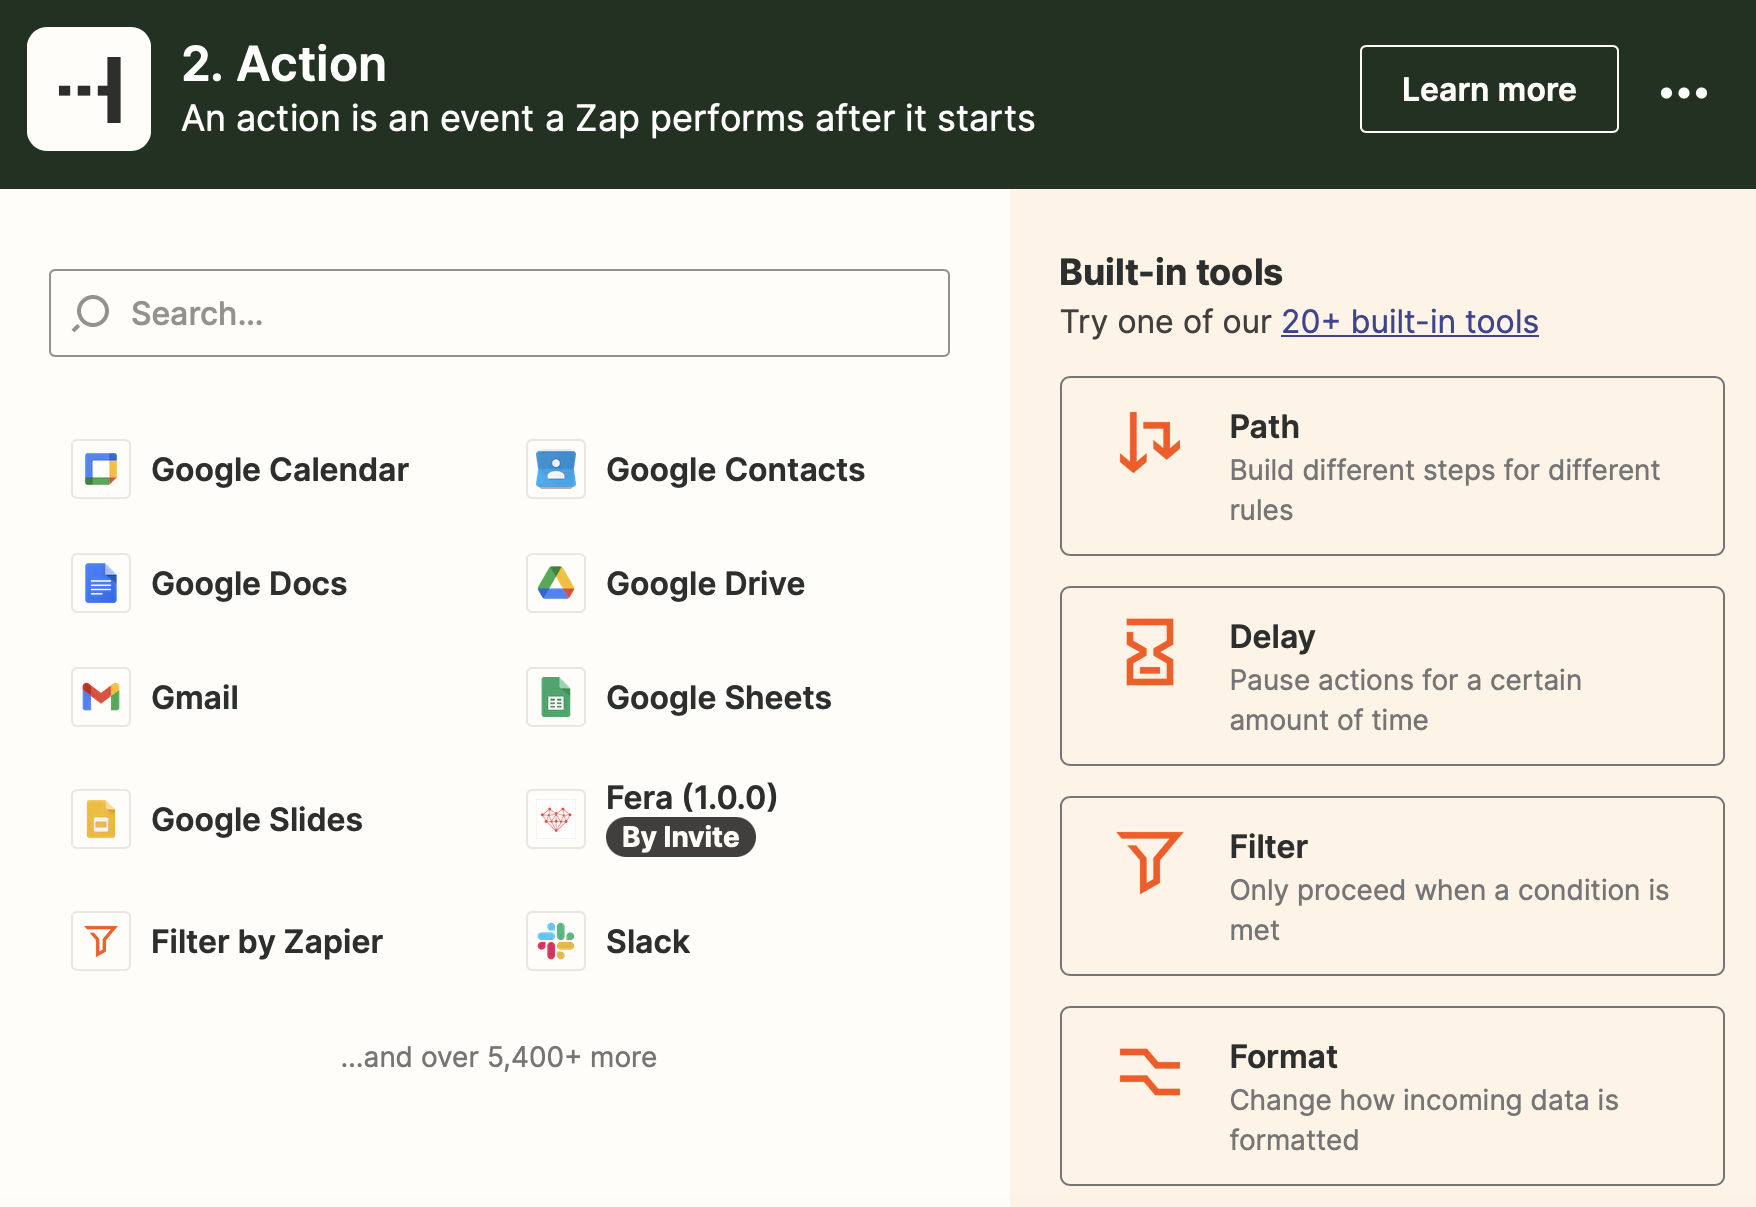1756x1207 pixels.
Task: Click 'Change how incoming data is formatted' text
Action: pos(1424,1120)
